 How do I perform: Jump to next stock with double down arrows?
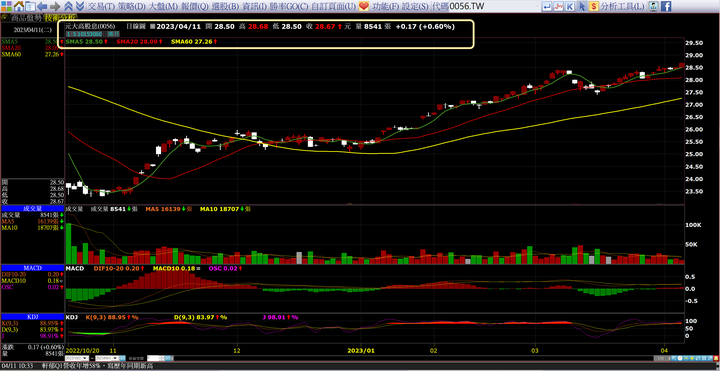click(x=79, y=6)
